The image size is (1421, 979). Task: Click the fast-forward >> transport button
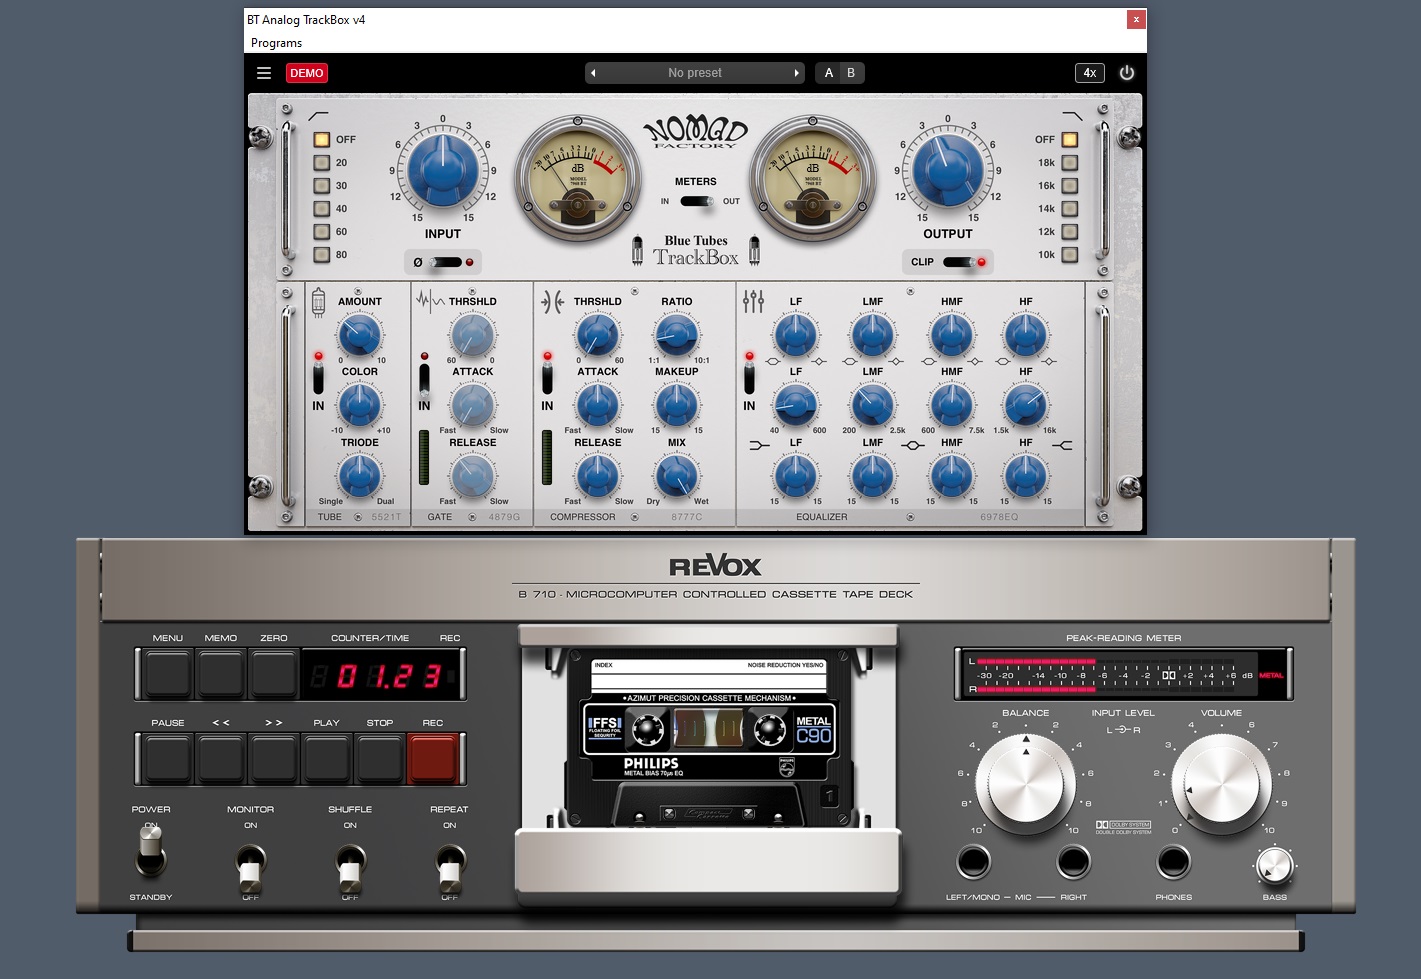274,759
